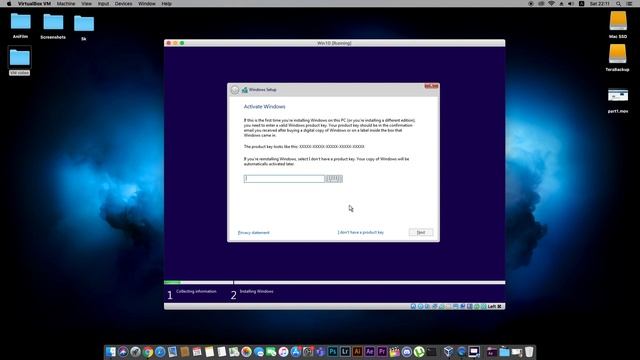Open the Window menu
640x360 pixels.
click(147, 4)
